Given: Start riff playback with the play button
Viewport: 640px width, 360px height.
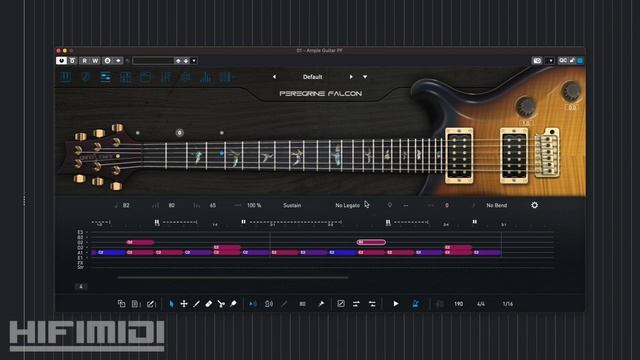Looking at the screenshot, I should [x=396, y=304].
